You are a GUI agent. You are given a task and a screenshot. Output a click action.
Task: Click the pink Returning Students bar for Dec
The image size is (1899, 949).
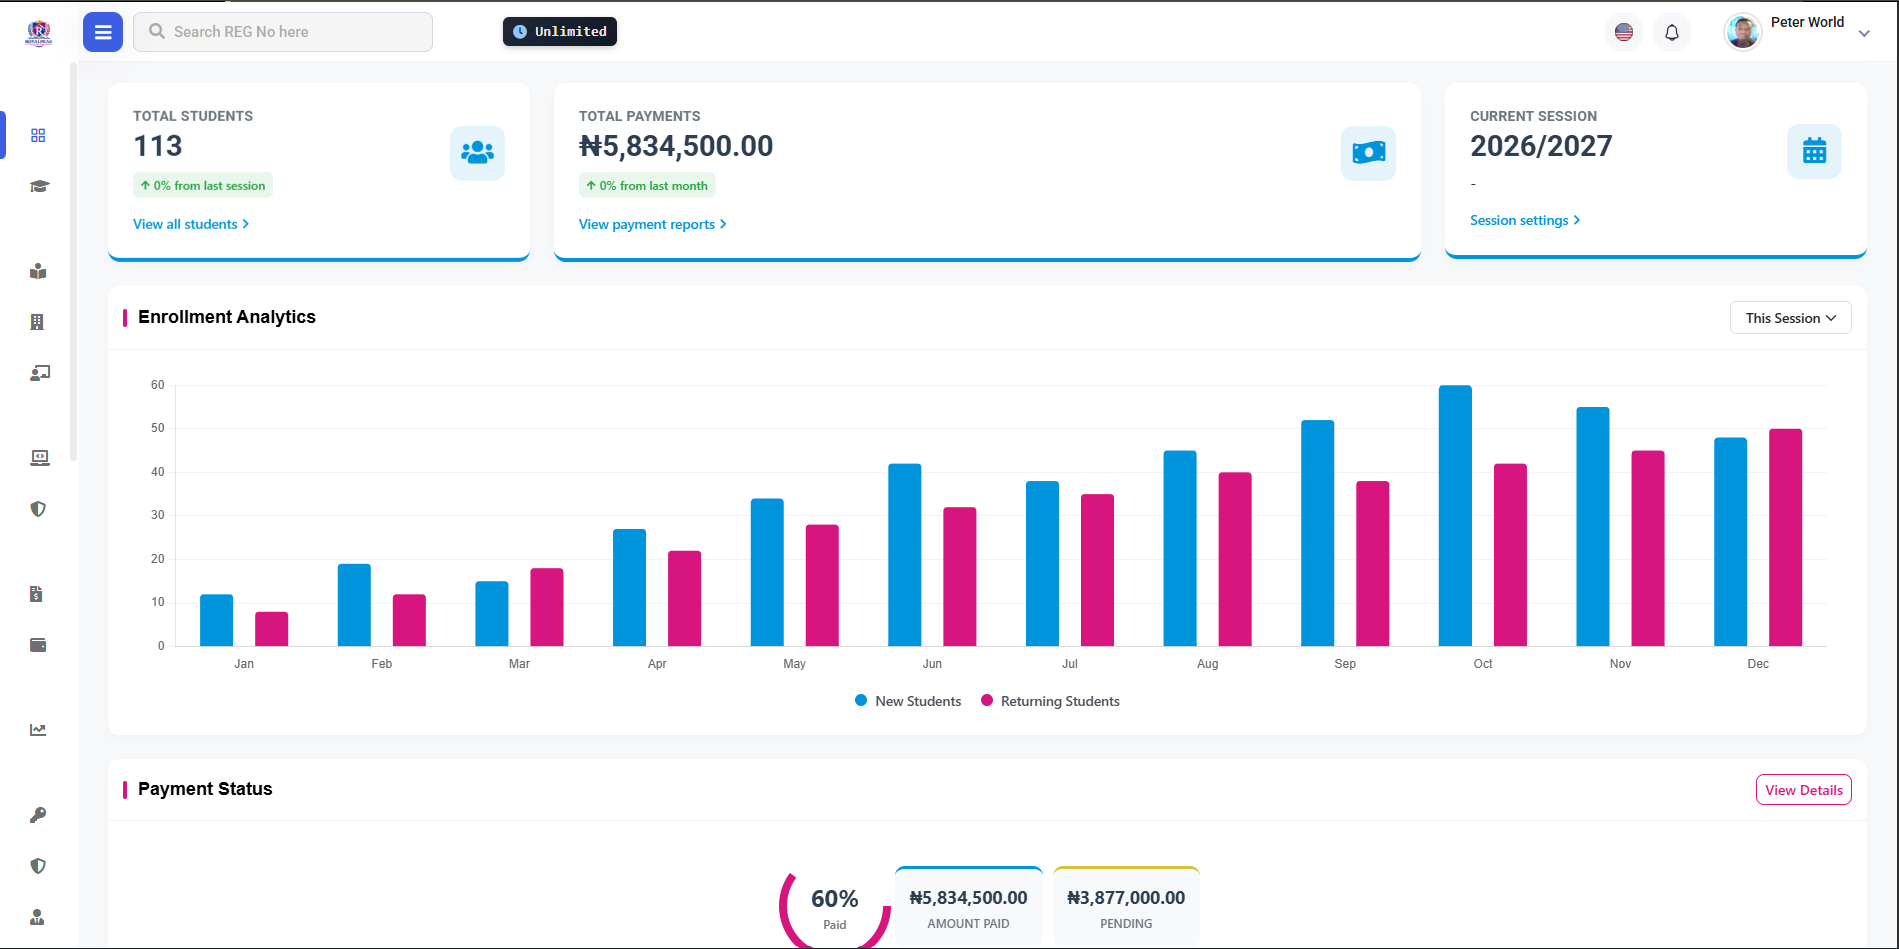pos(1786,538)
